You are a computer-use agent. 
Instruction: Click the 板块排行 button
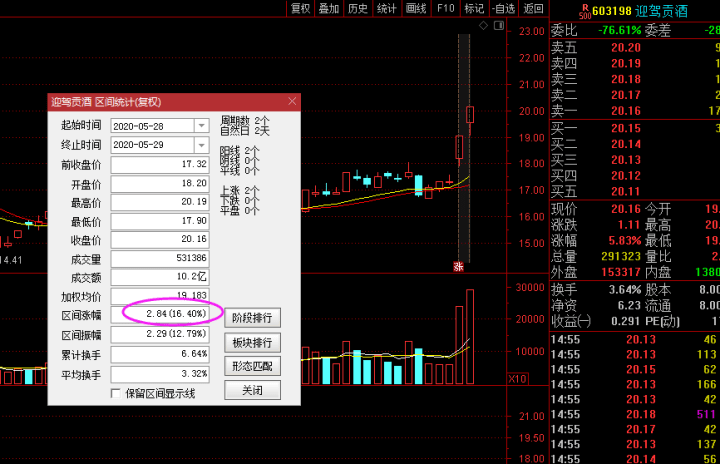pyautogui.click(x=252, y=342)
